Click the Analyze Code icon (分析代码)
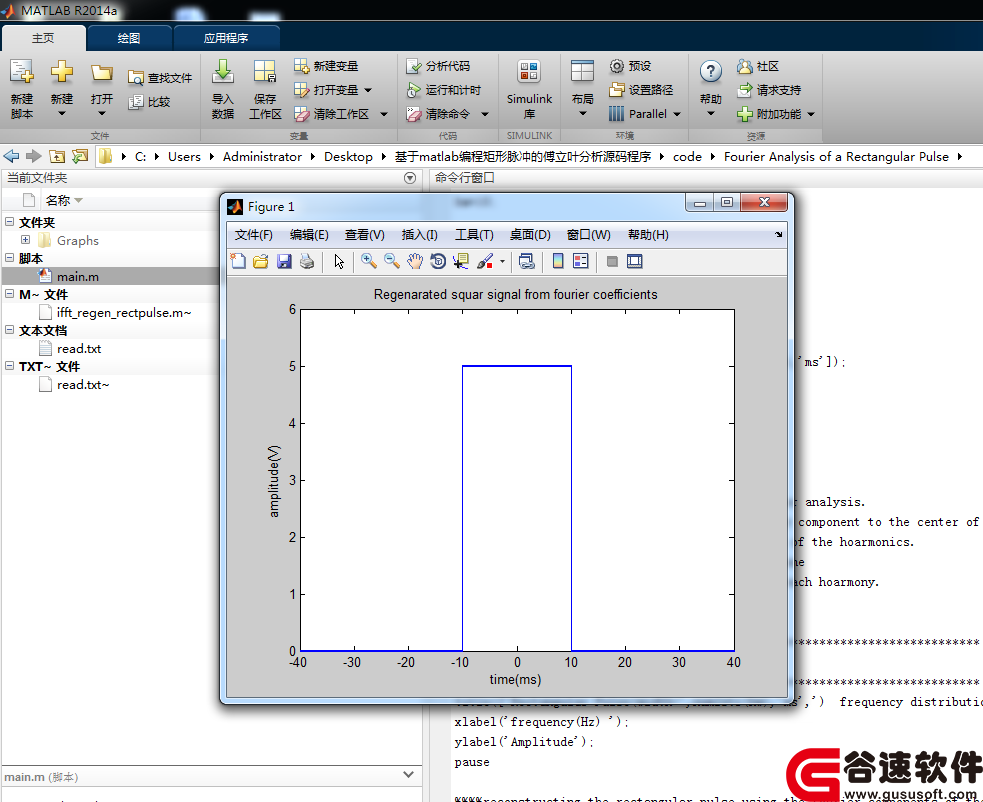The image size is (983, 802). 413,66
